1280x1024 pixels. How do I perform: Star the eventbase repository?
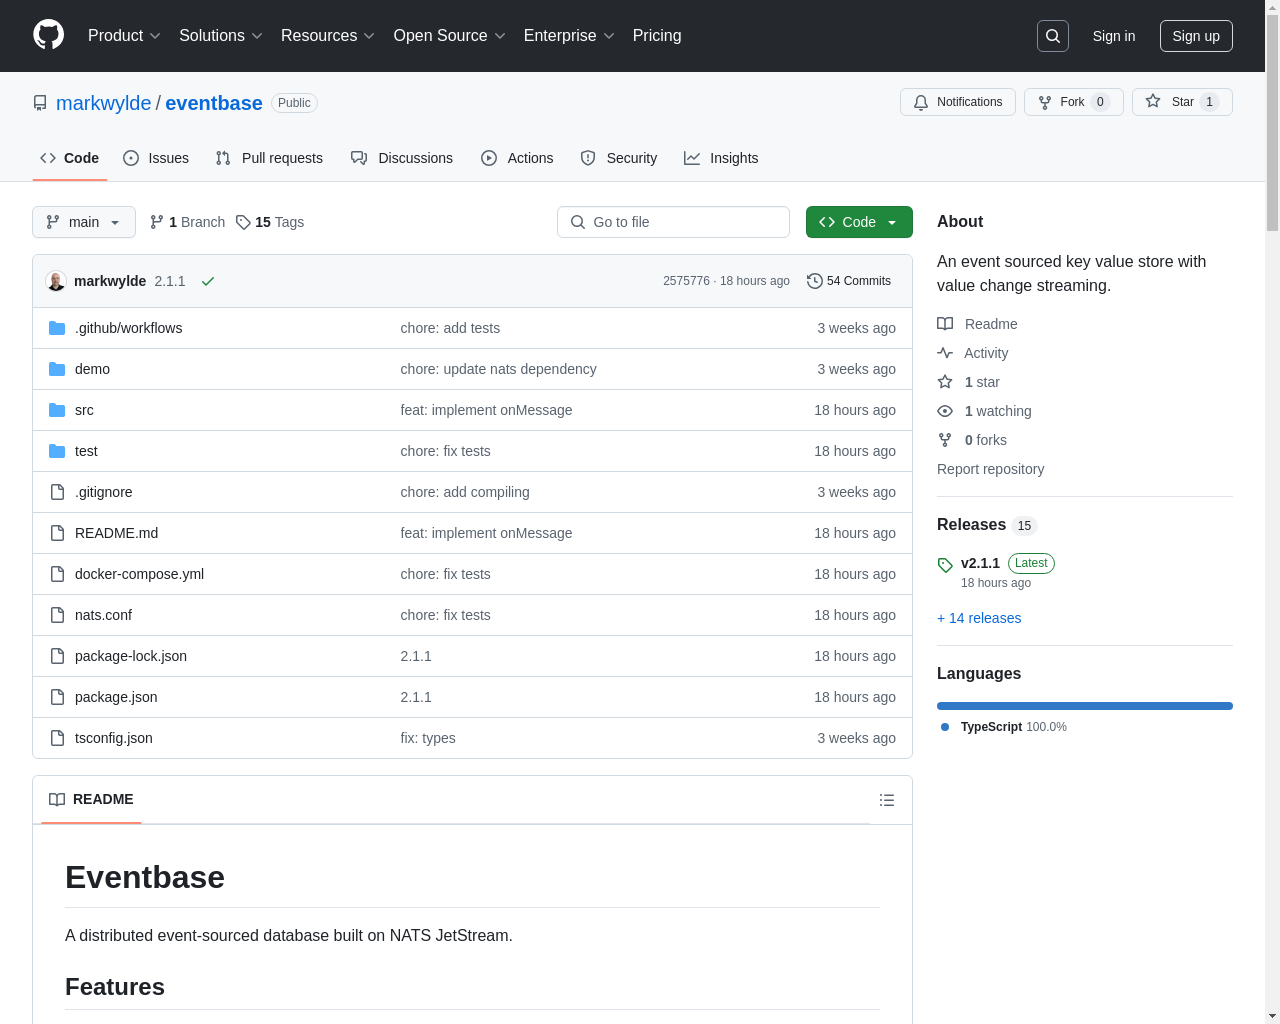point(1182,102)
